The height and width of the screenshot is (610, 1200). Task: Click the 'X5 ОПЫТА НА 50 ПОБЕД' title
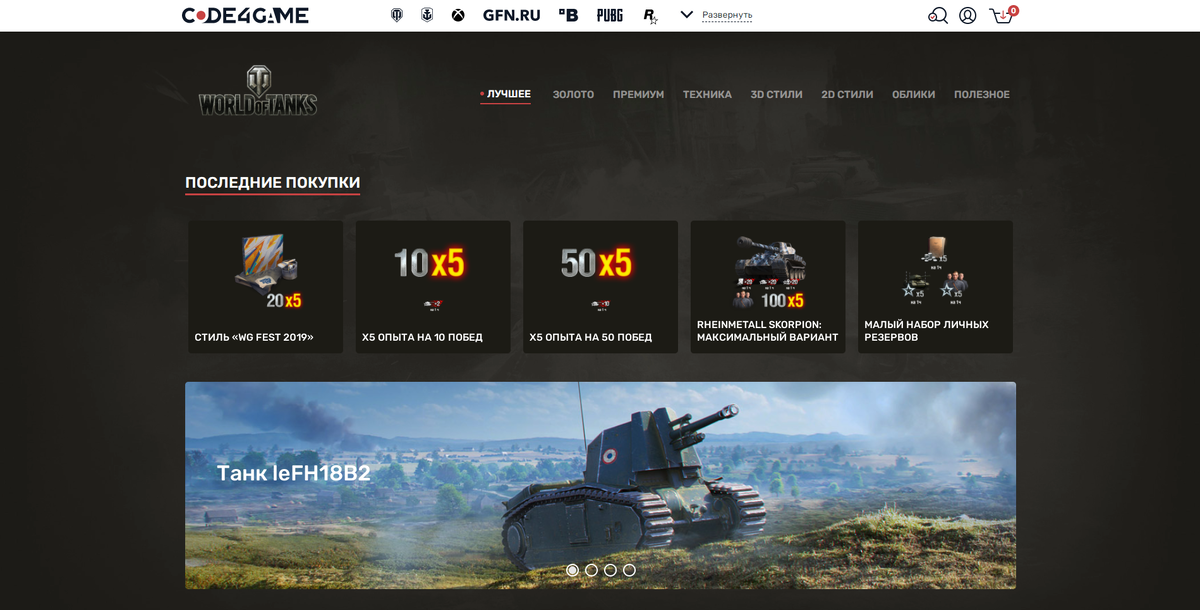(590, 337)
